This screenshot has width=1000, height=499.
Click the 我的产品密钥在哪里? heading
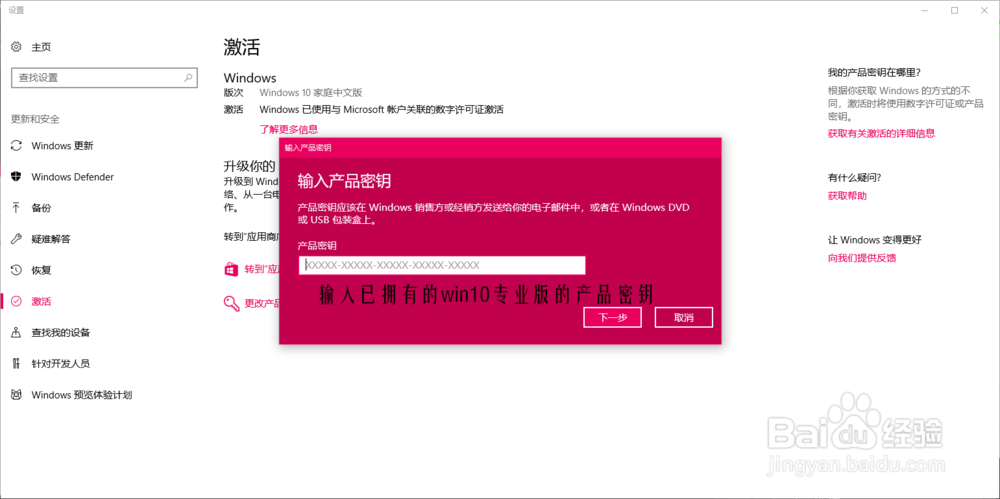point(874,73)
